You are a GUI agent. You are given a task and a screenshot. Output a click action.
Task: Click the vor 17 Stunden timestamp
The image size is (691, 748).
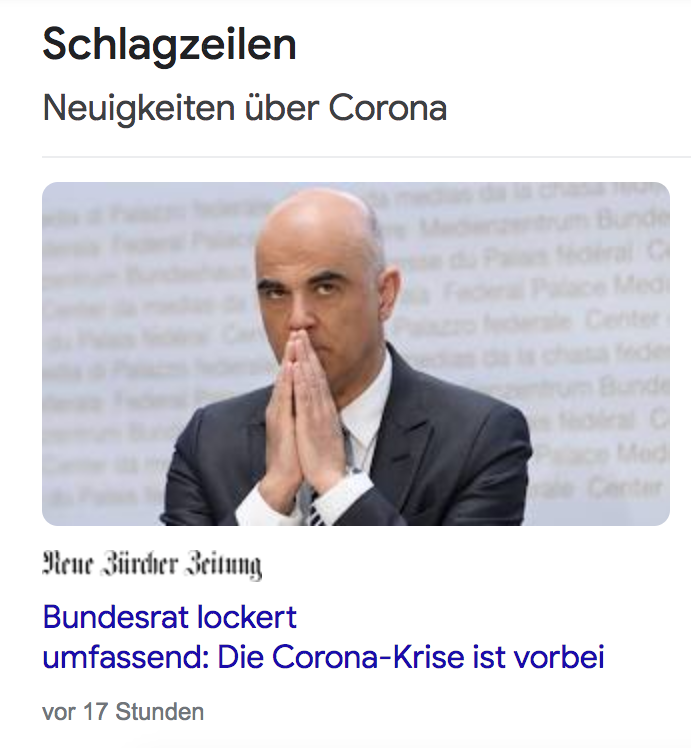tap(123, 712)
